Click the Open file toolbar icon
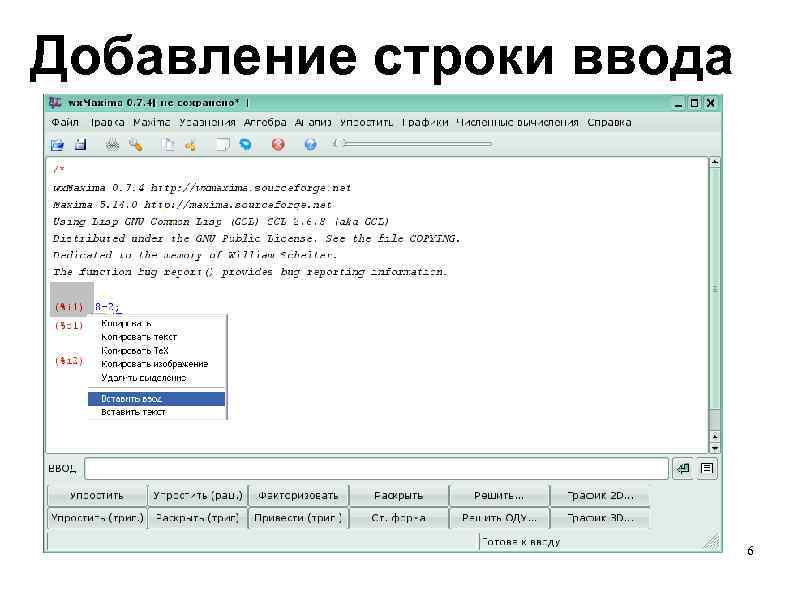Viewport: 794px width, 595px height. (57, 145)
